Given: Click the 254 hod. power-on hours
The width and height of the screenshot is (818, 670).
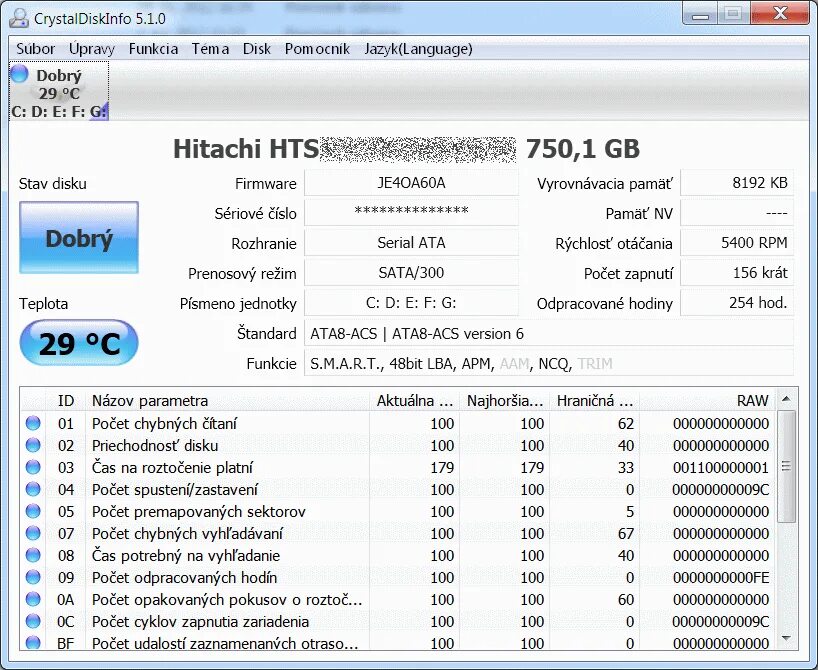Looking at the screenshot, I should (737, 303).
